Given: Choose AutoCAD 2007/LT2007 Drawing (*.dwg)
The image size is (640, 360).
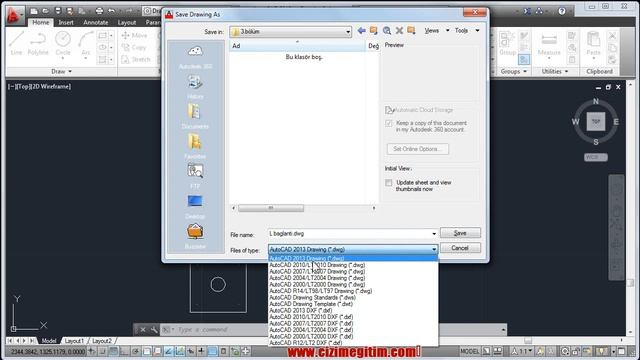Looking at the screenshot, I should point(353,271).
